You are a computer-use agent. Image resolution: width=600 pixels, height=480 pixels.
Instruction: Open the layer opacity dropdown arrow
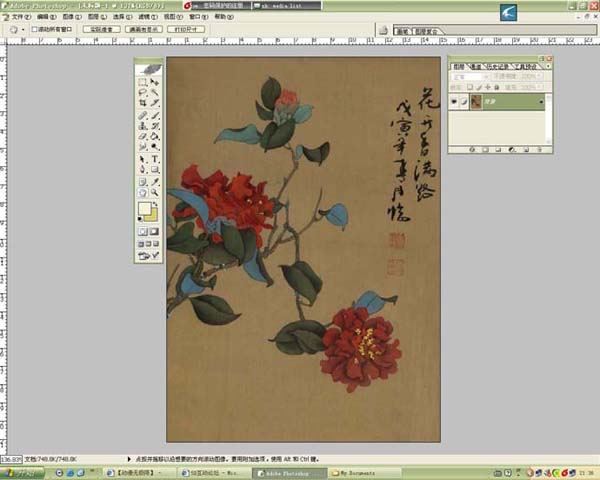539,77
